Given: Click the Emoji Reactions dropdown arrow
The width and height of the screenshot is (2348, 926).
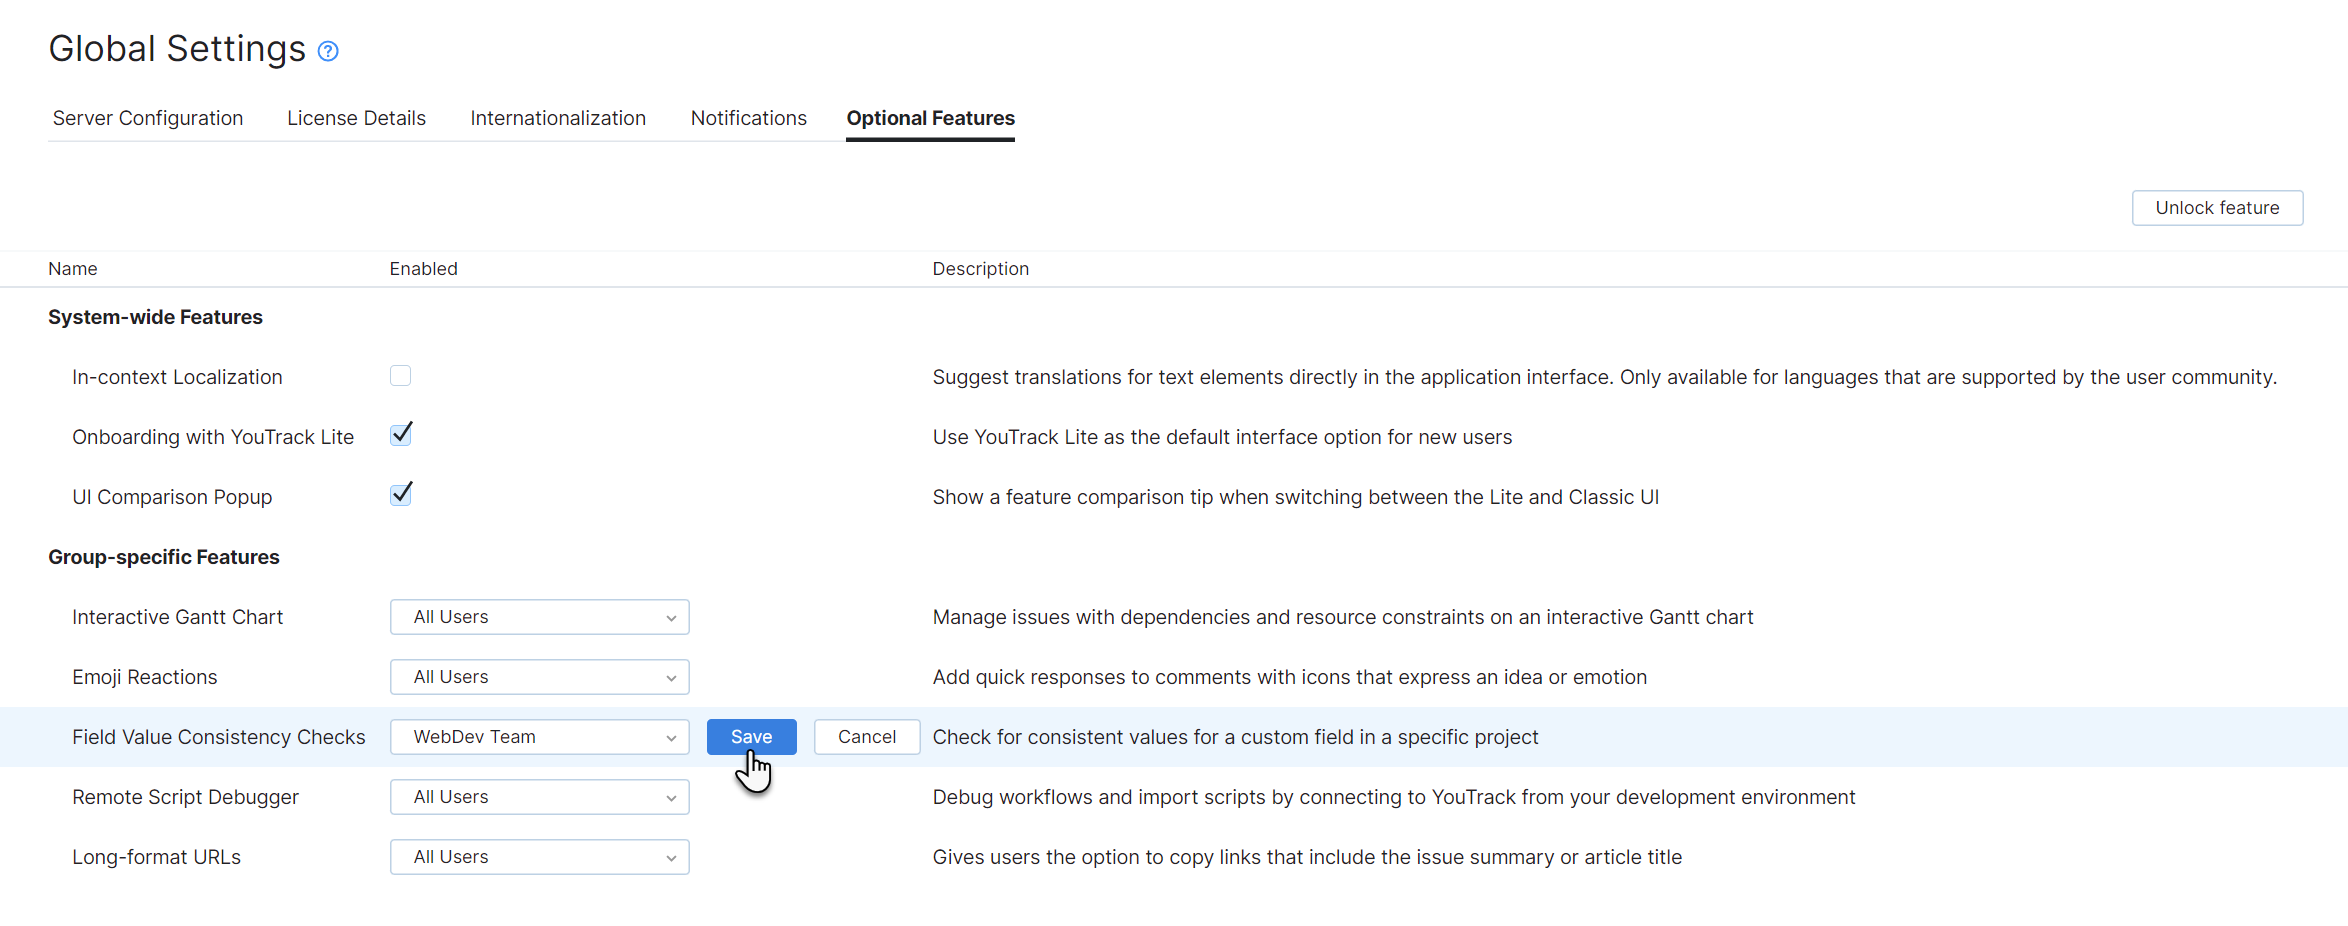Looking at the screenshot, I should (671, 677).
